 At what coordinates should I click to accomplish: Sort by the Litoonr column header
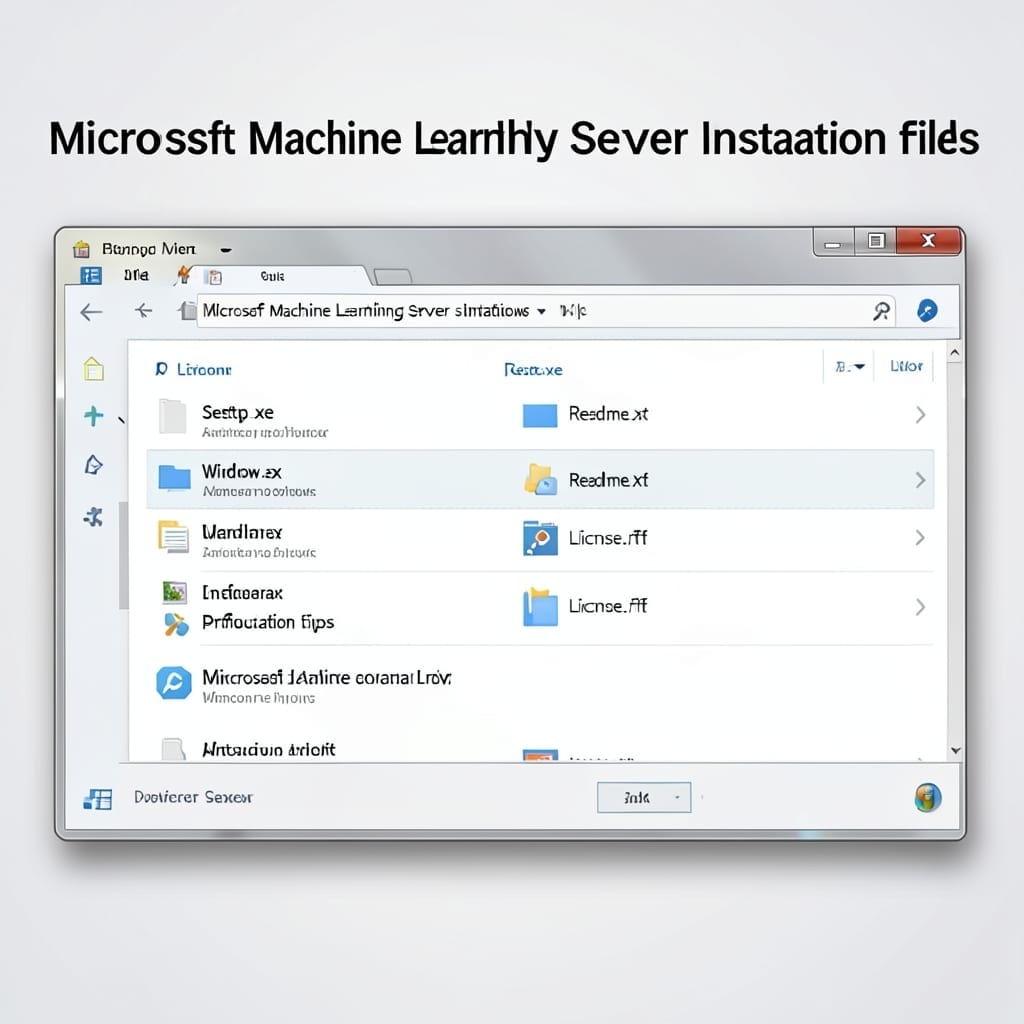204,370
